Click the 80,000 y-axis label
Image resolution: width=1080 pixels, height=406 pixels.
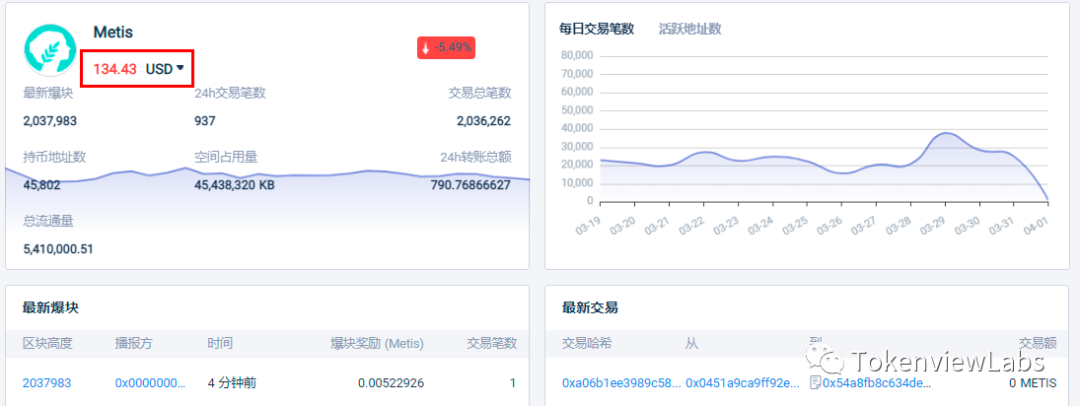[x=577, y=56]
